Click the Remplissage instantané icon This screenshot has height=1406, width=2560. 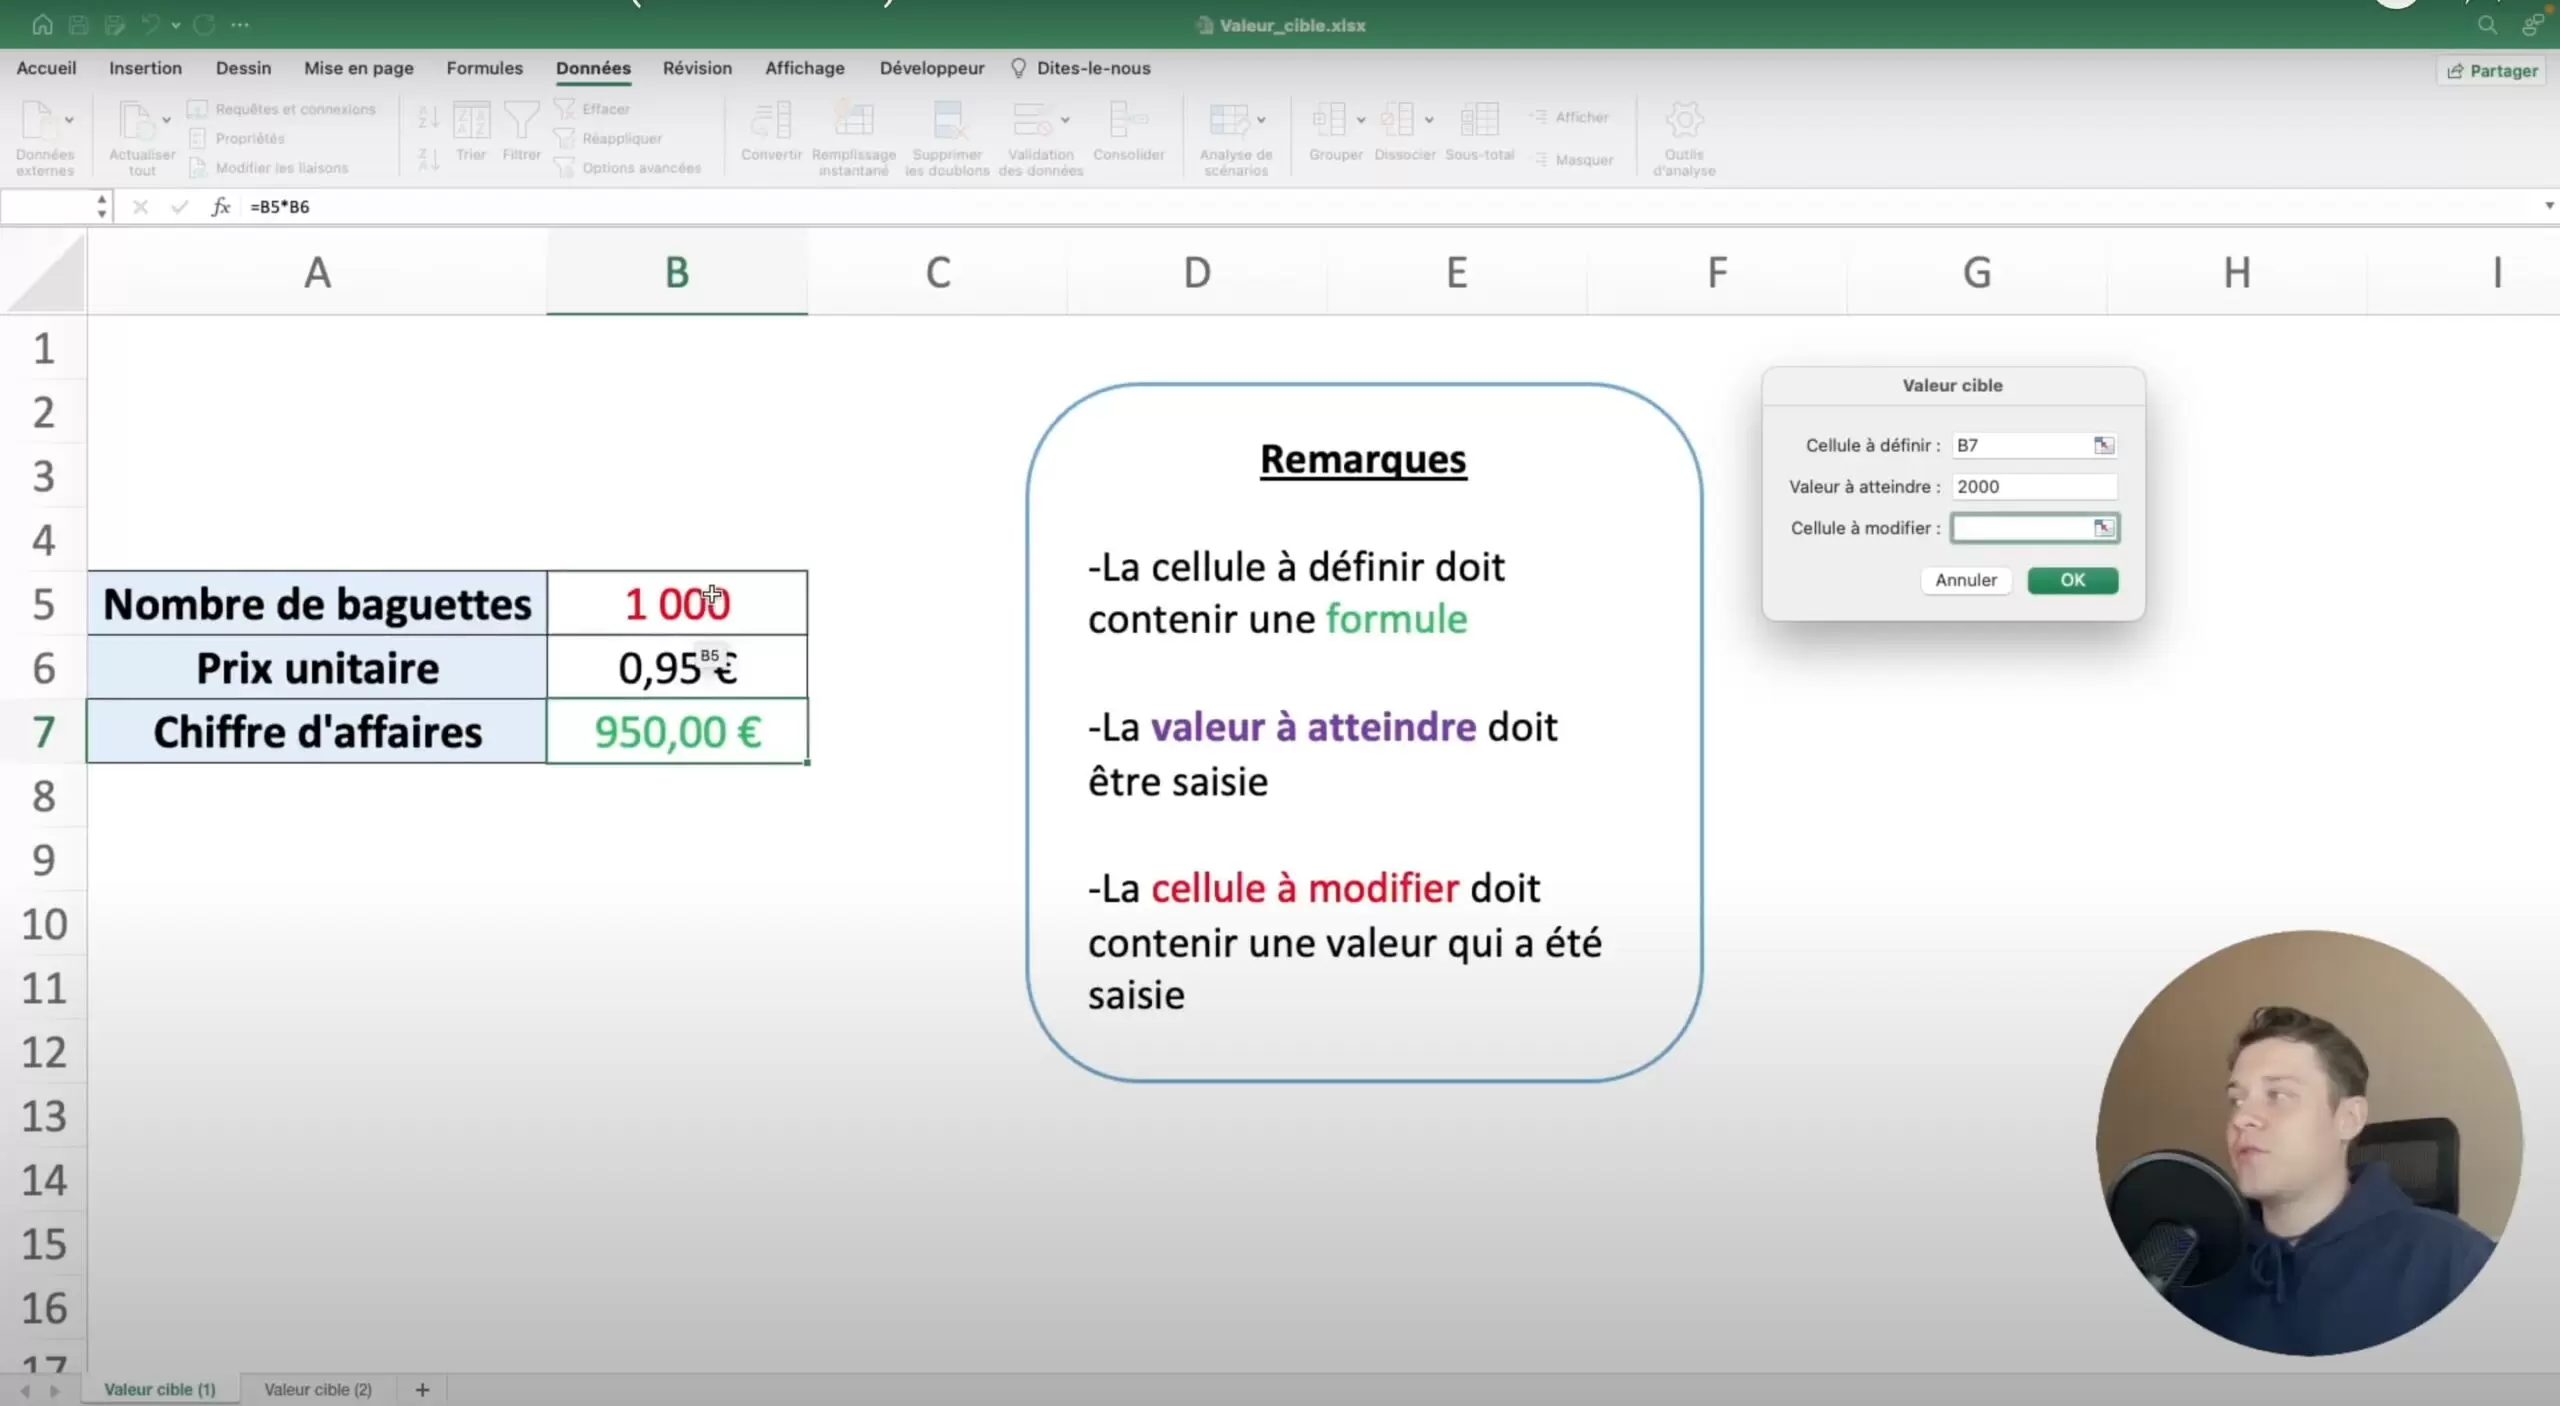tap(854, 120)
